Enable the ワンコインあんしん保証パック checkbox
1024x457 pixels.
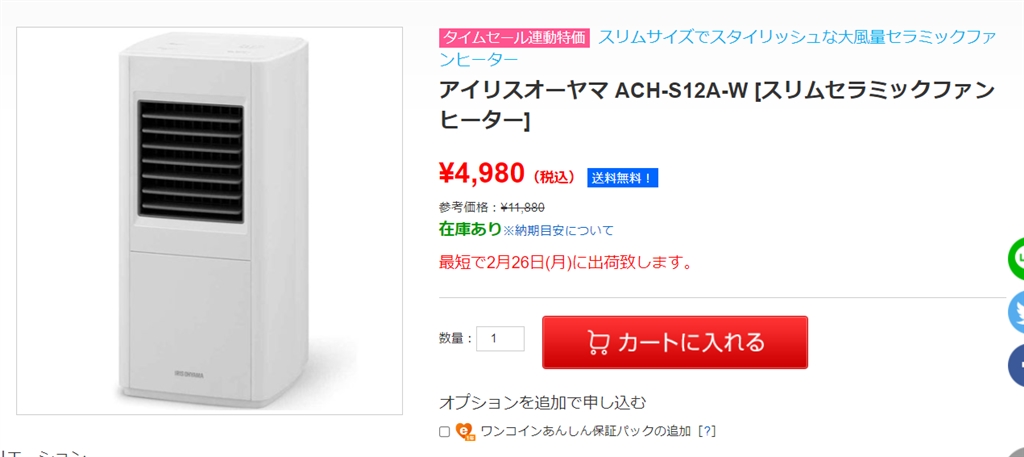pyautogui.click(x=444, y=432)
